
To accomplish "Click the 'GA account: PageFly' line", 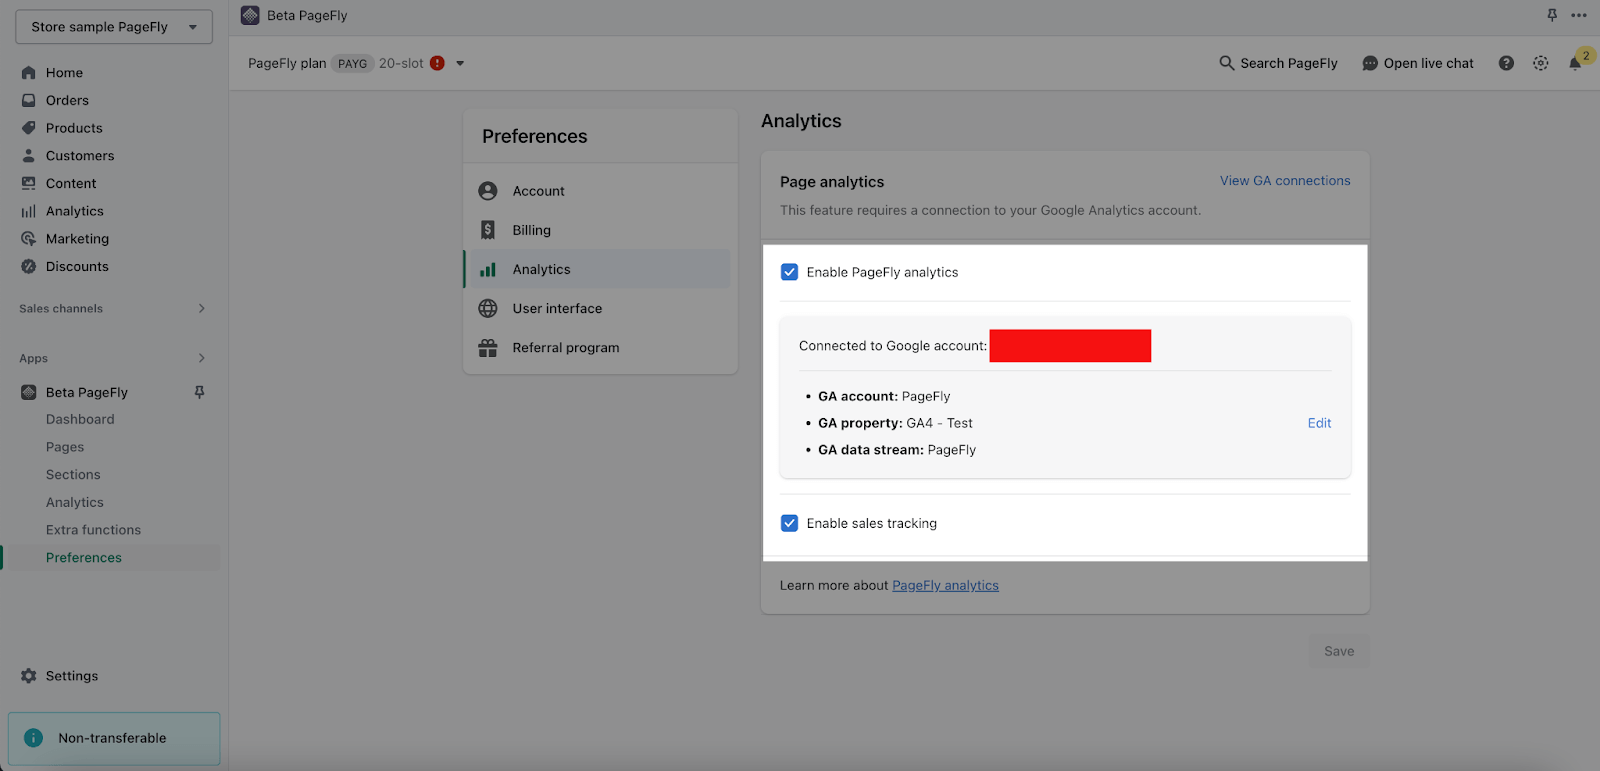I will coord(884,396).
